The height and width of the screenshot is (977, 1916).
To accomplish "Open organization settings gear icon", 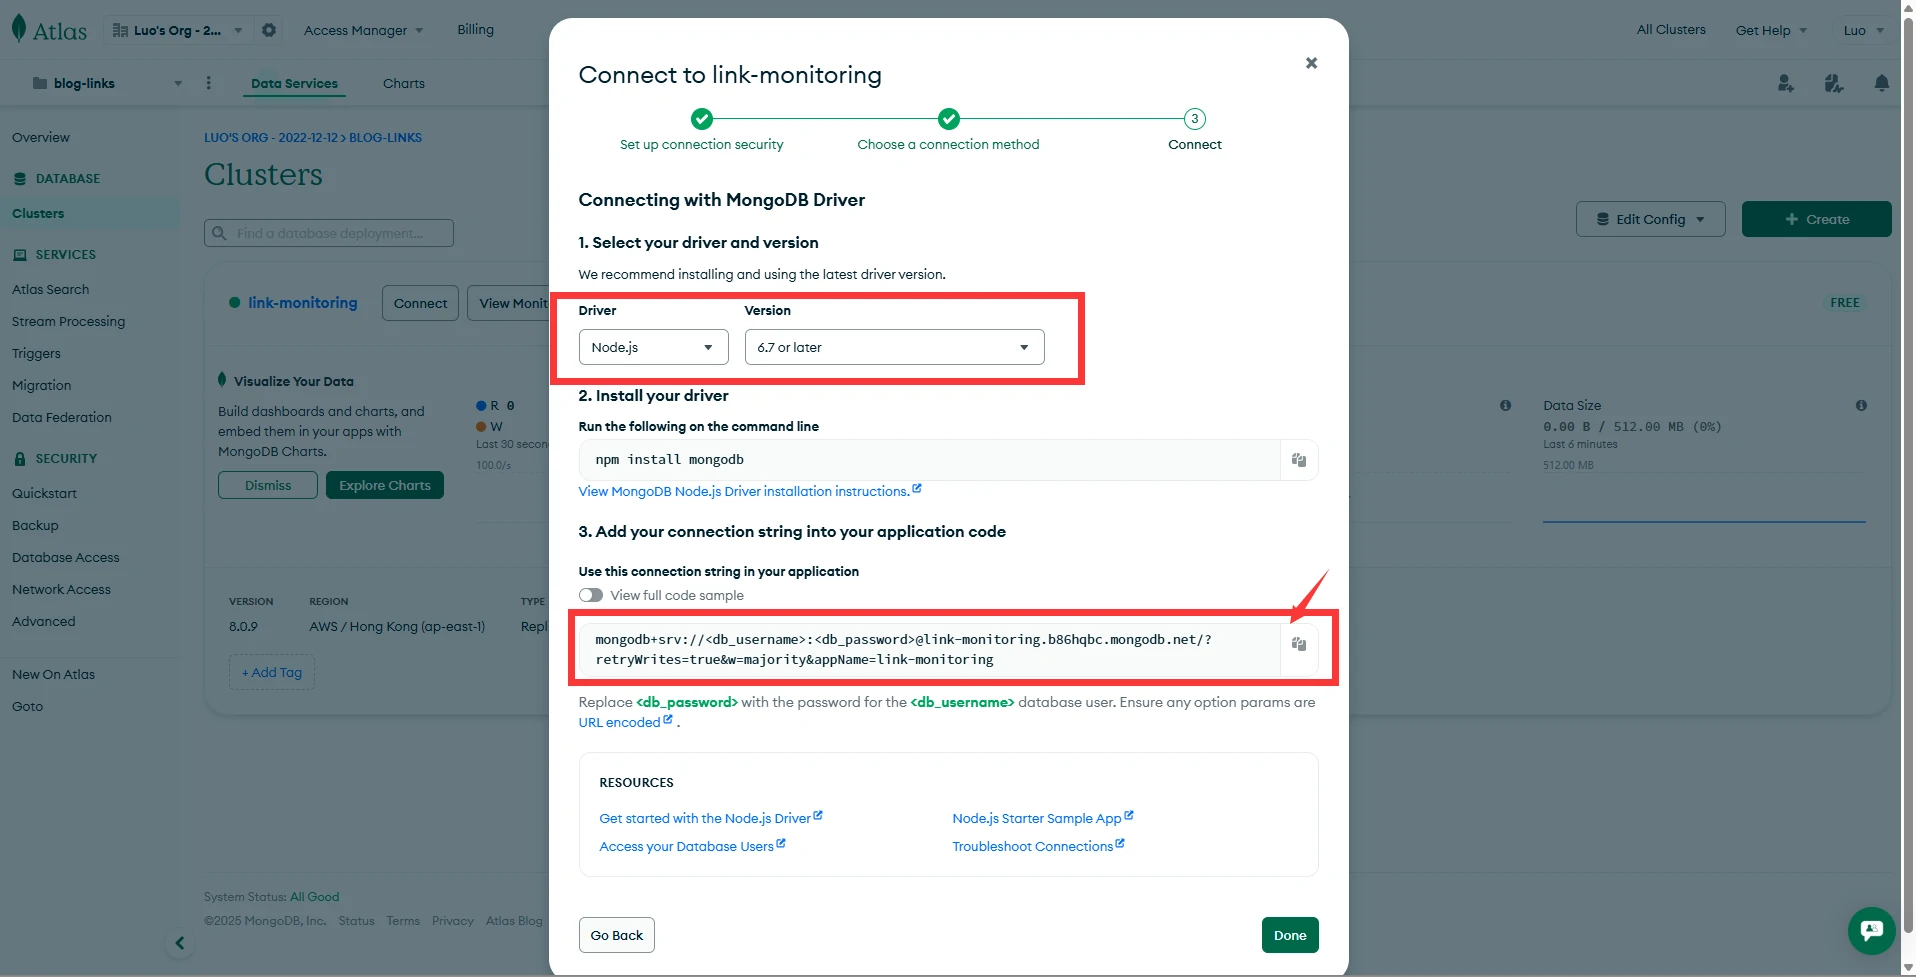I will coord(269,30).
